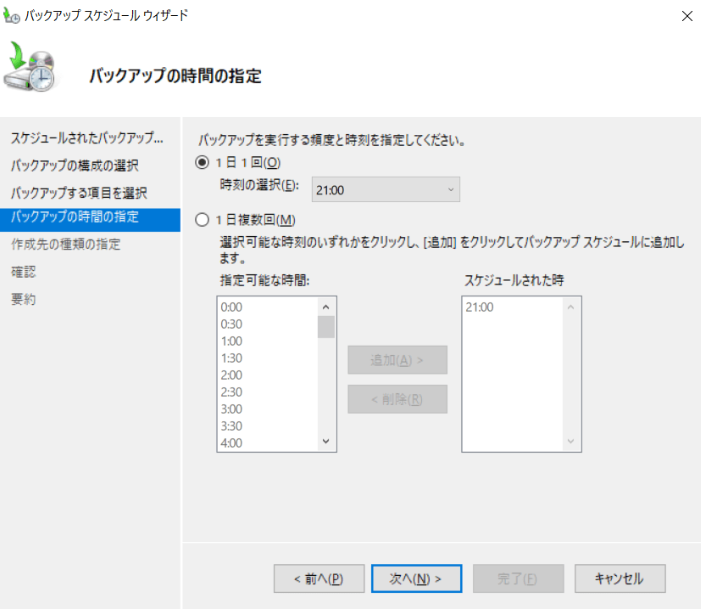Select 1:00 in available times list
Screen dimensions: 701x609
coord(267,341)
